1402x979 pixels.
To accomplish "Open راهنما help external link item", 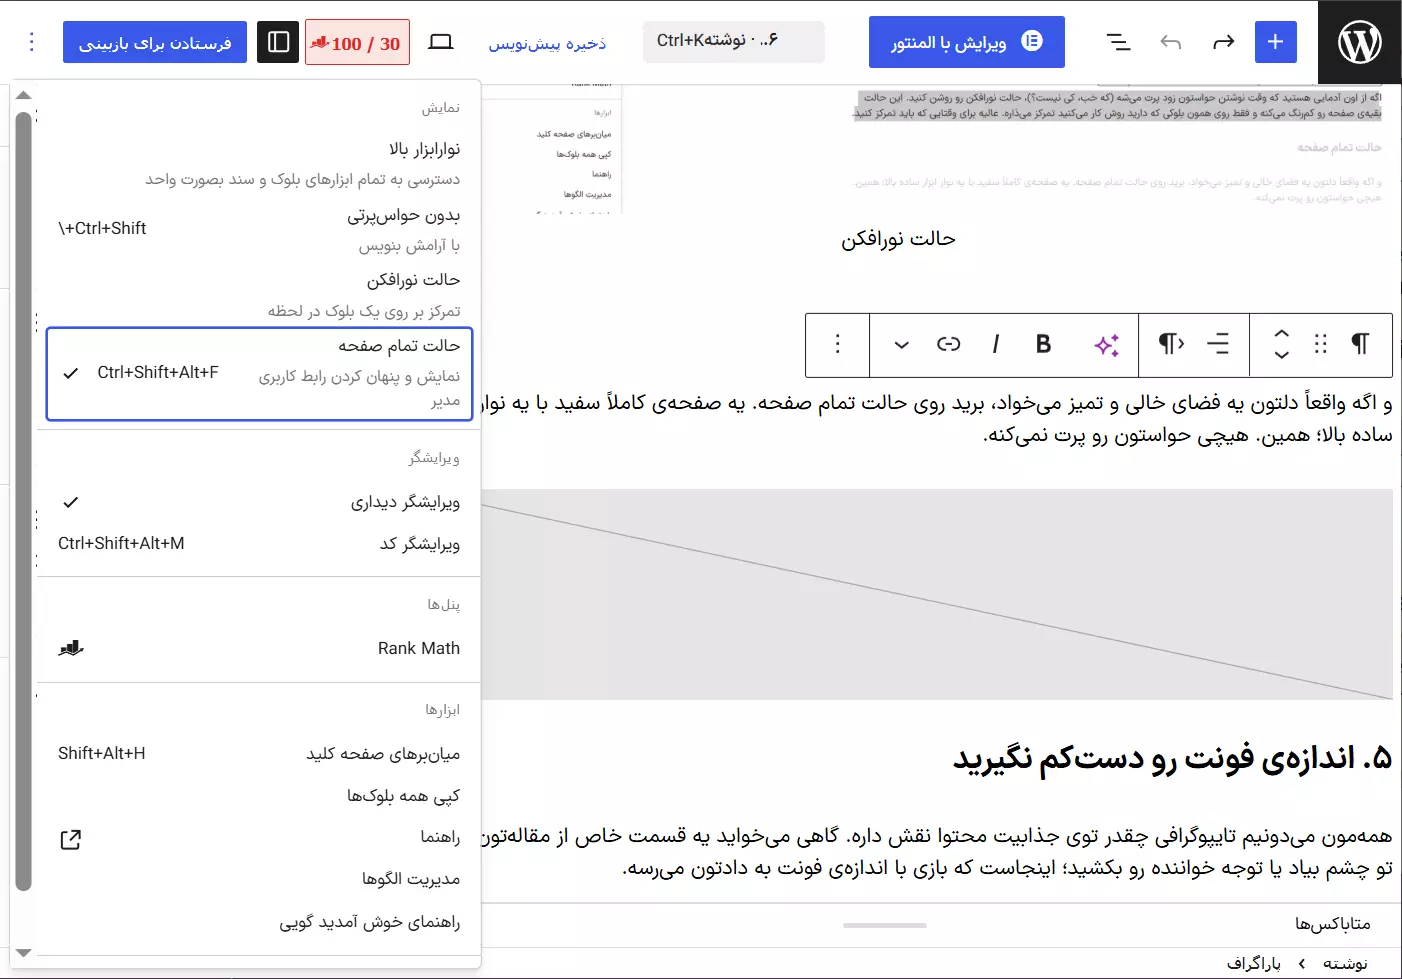I will (259, 838).
